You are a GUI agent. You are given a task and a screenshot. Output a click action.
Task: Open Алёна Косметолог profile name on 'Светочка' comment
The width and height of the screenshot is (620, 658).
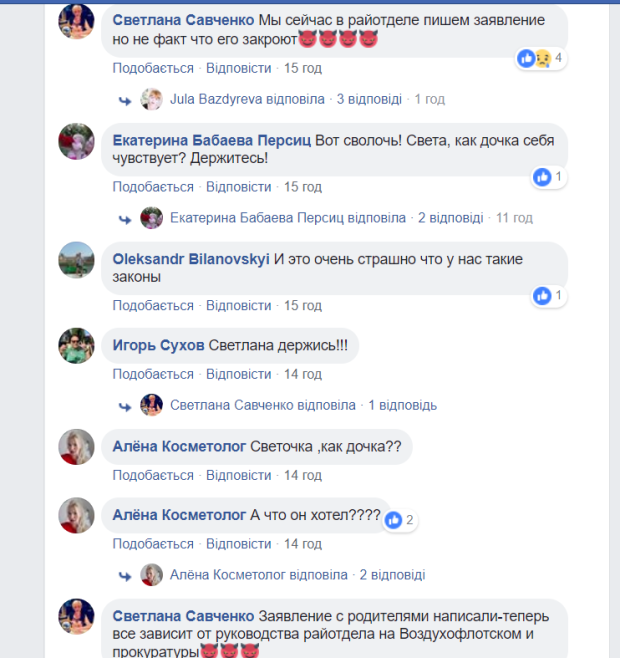point(179,446)
